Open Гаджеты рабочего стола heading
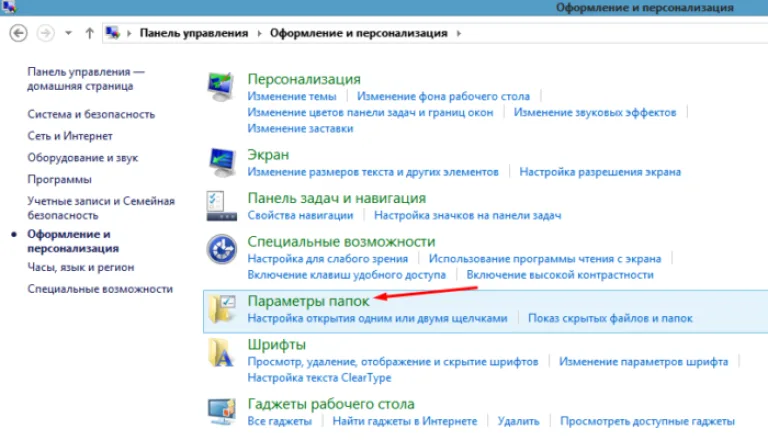The image size is (768, 440). [x=331, y=404]
